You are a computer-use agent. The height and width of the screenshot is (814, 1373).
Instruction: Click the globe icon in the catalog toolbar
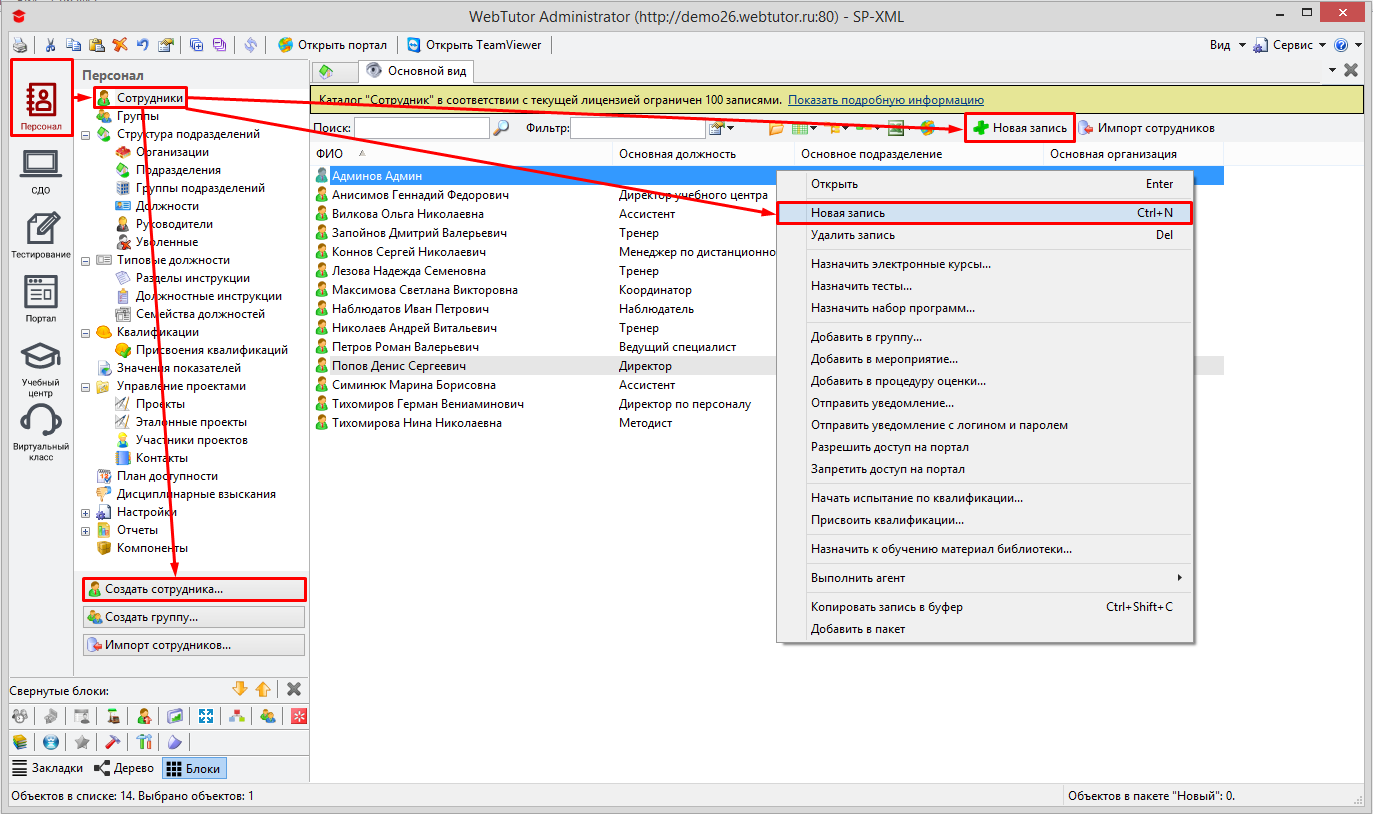click(927, 128)
